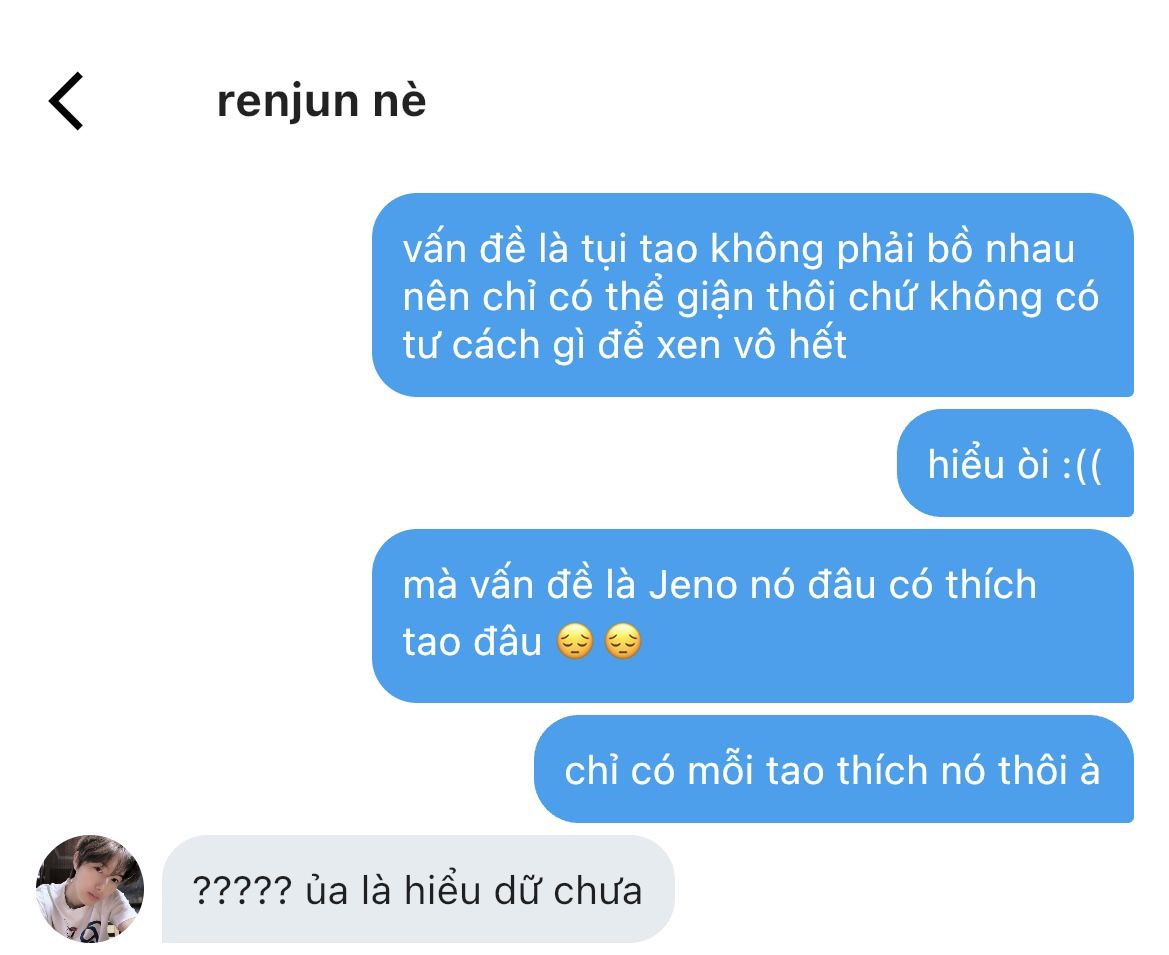
Task: Click the second pensive face emoji
Action: 623,642
